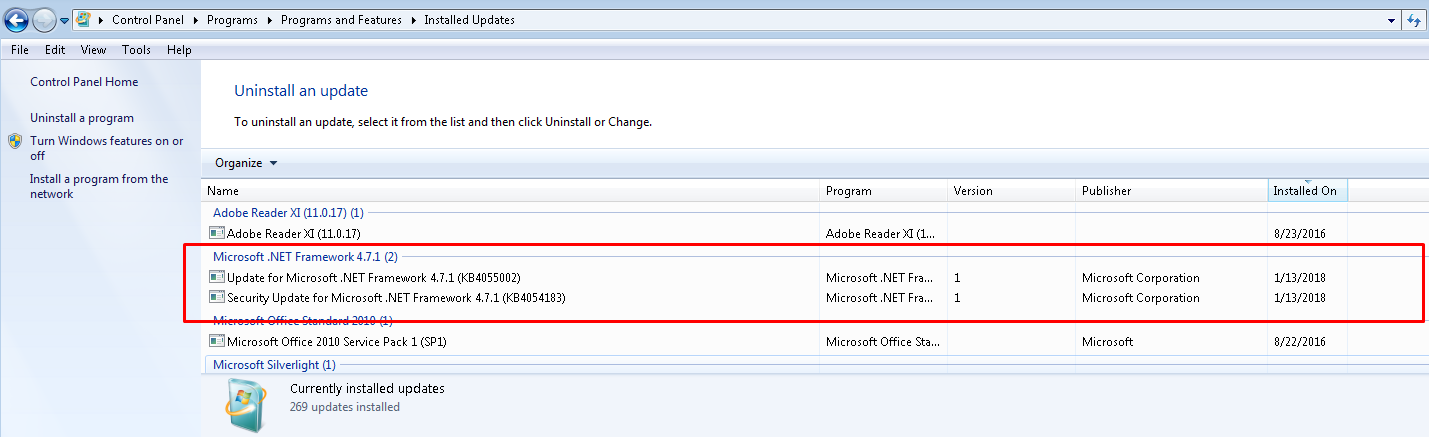Click the Uninstall a program link

point(81,118)
